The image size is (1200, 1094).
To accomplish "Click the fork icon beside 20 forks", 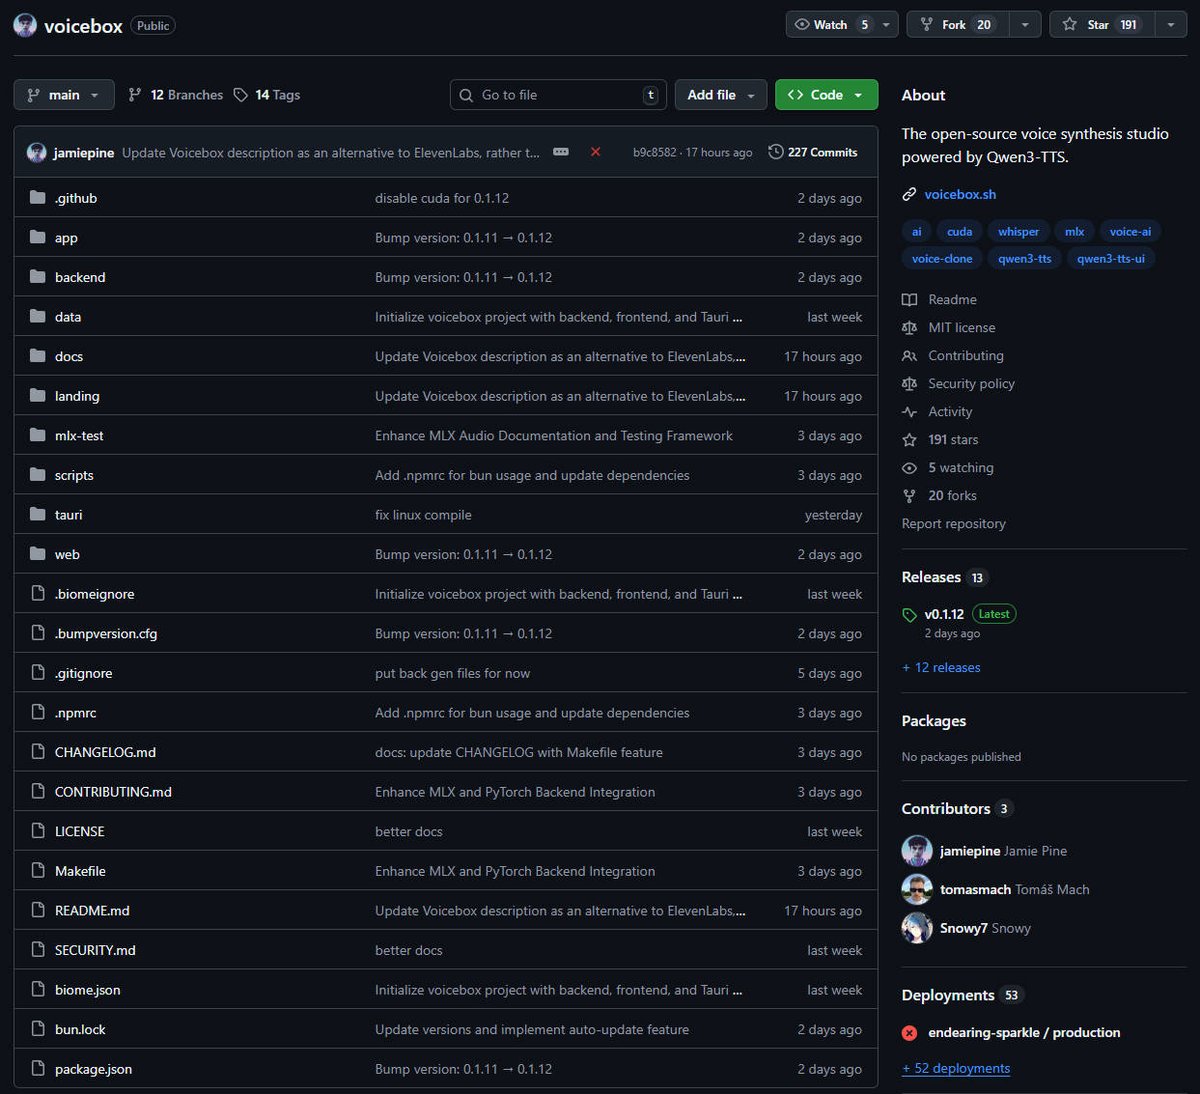I will coord(909,495).
